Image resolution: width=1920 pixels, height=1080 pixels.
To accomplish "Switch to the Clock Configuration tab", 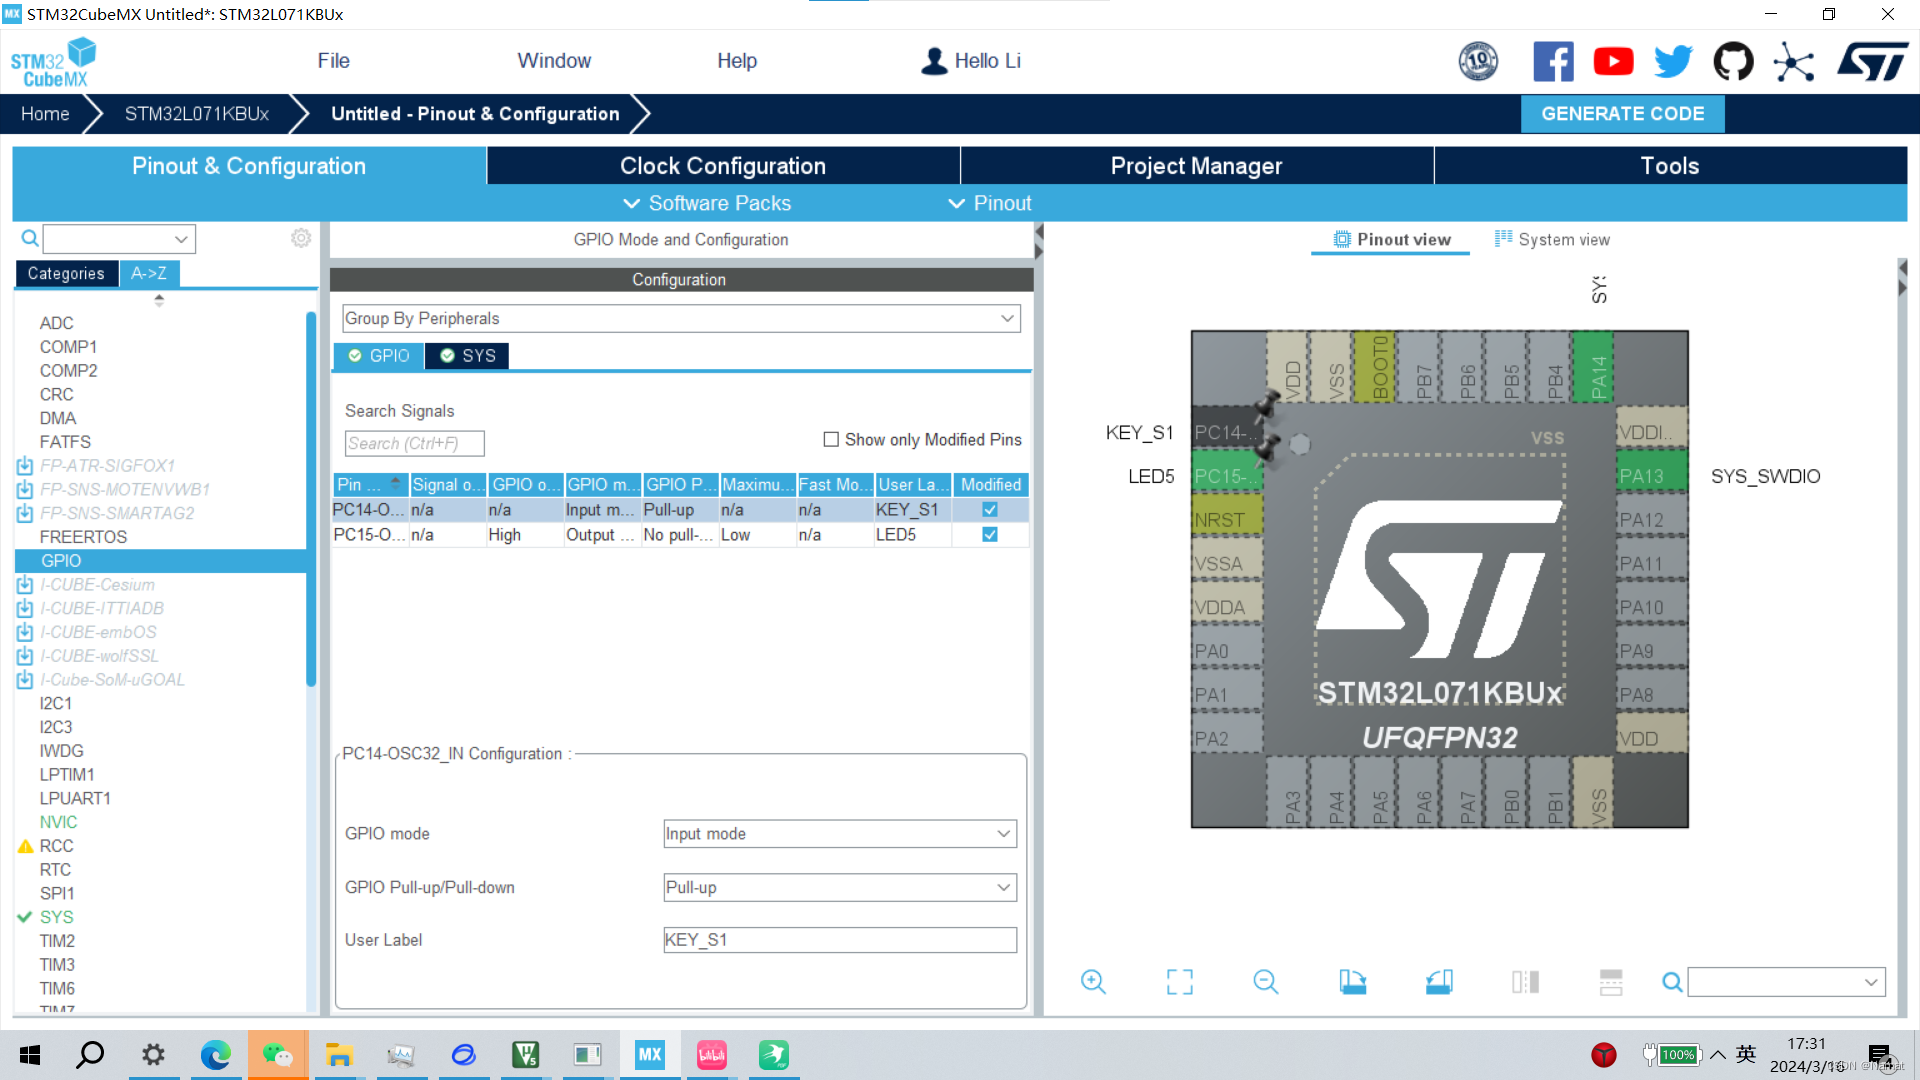I will 723,166.
